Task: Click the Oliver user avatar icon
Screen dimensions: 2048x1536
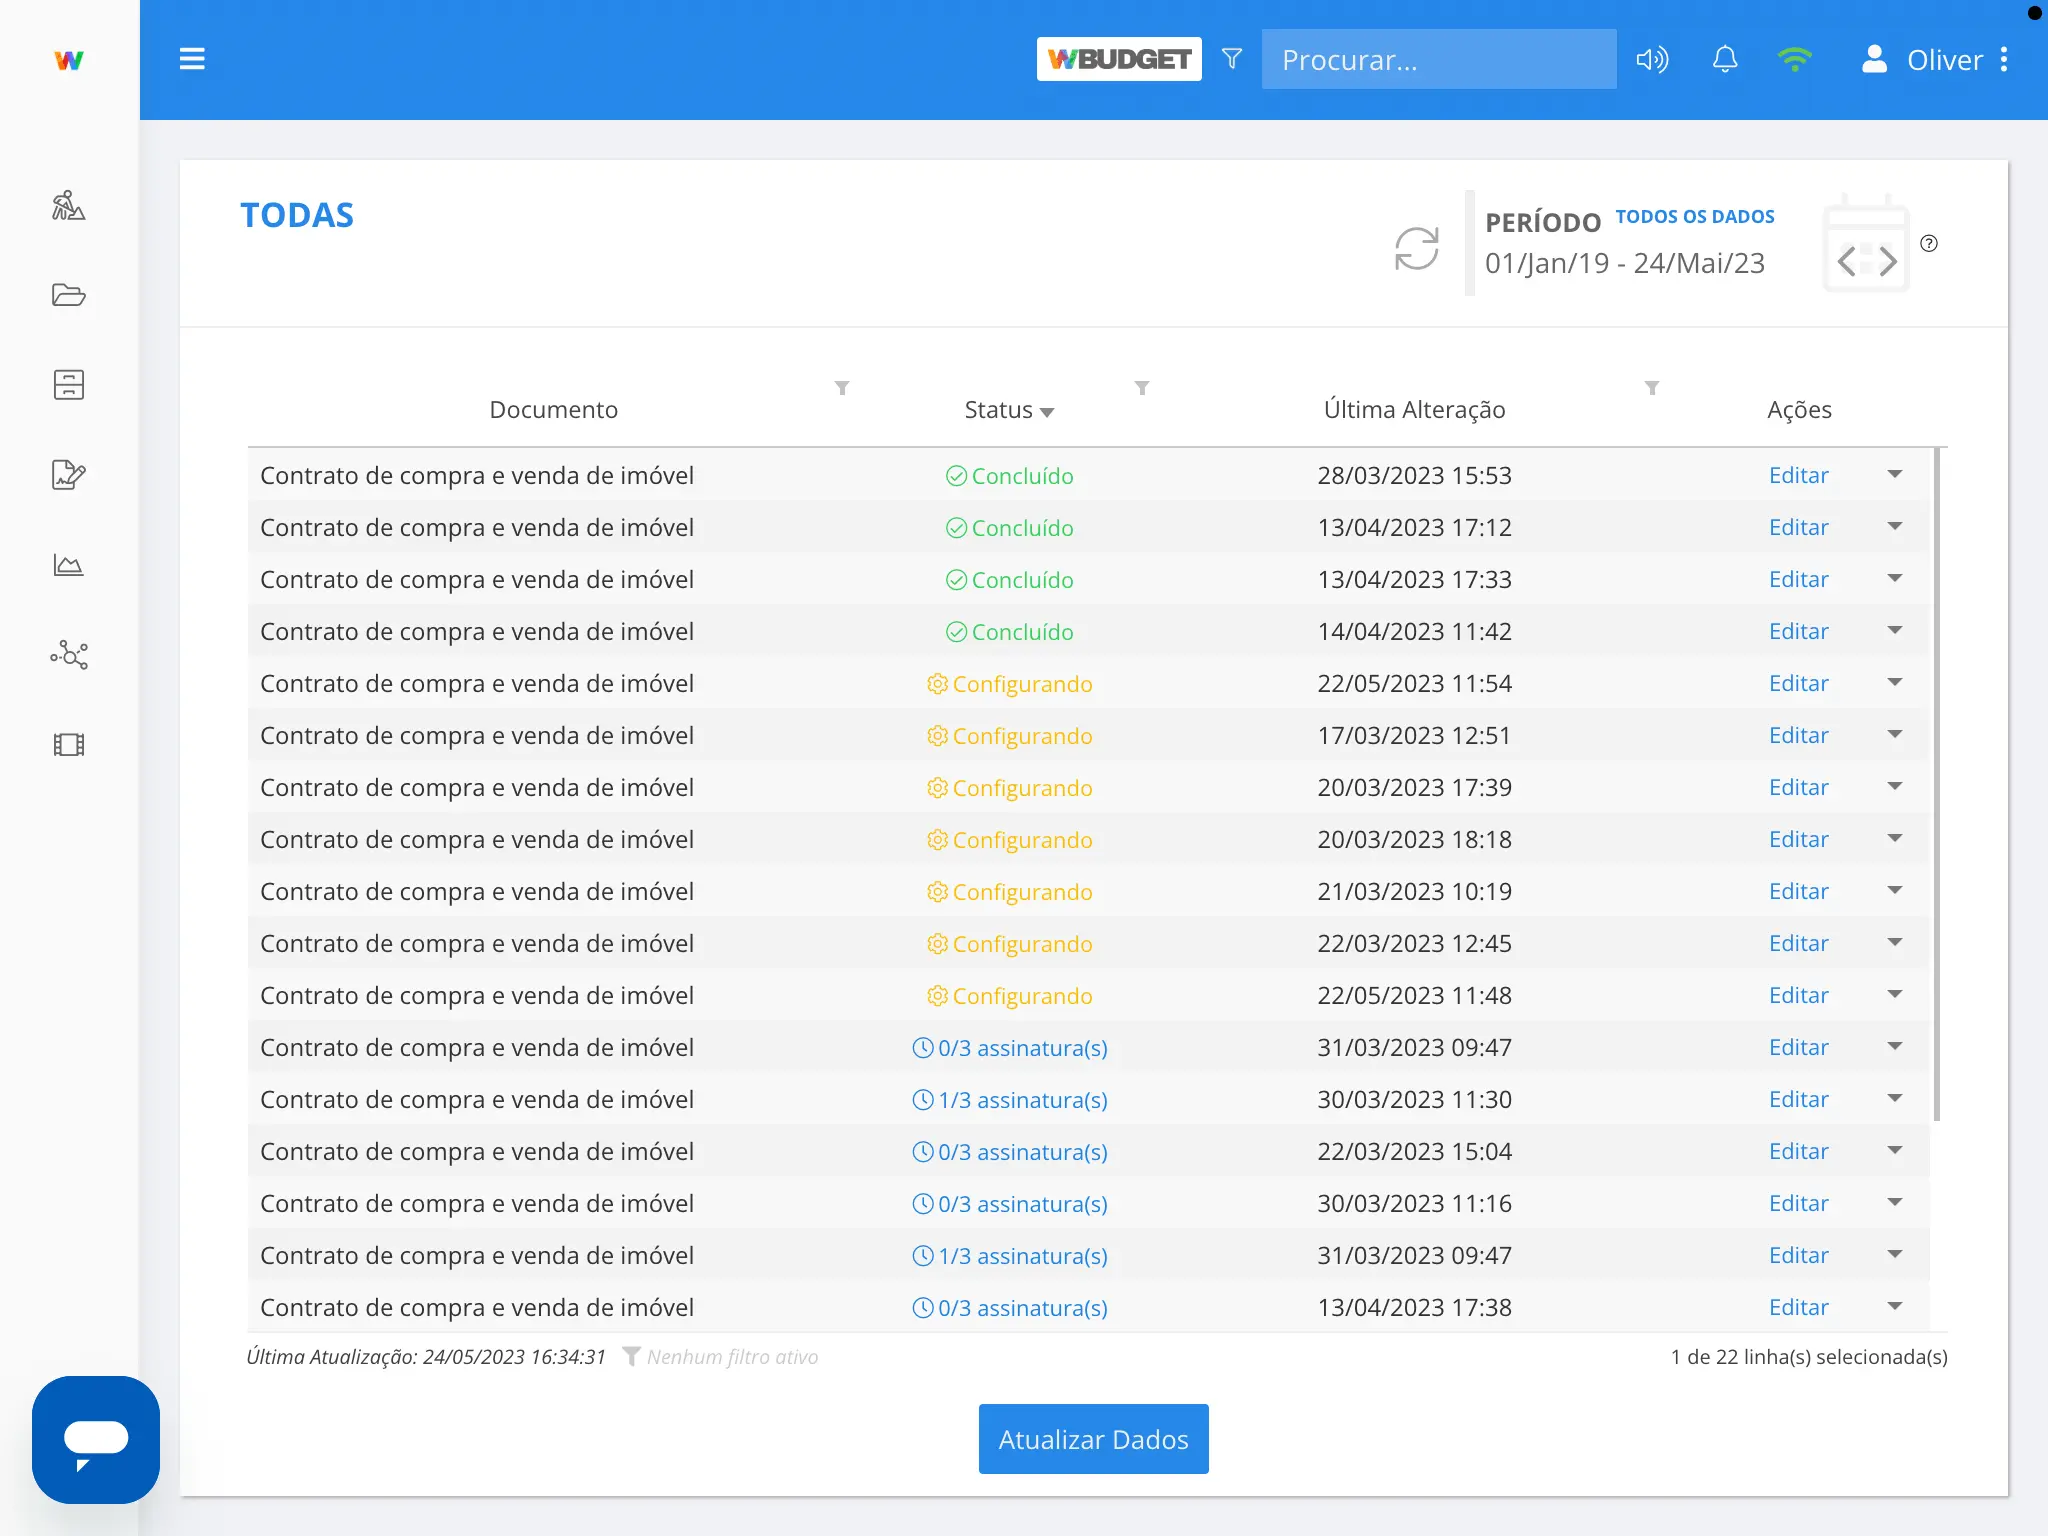Action: pyautogui.click(x=1874, y=59)
